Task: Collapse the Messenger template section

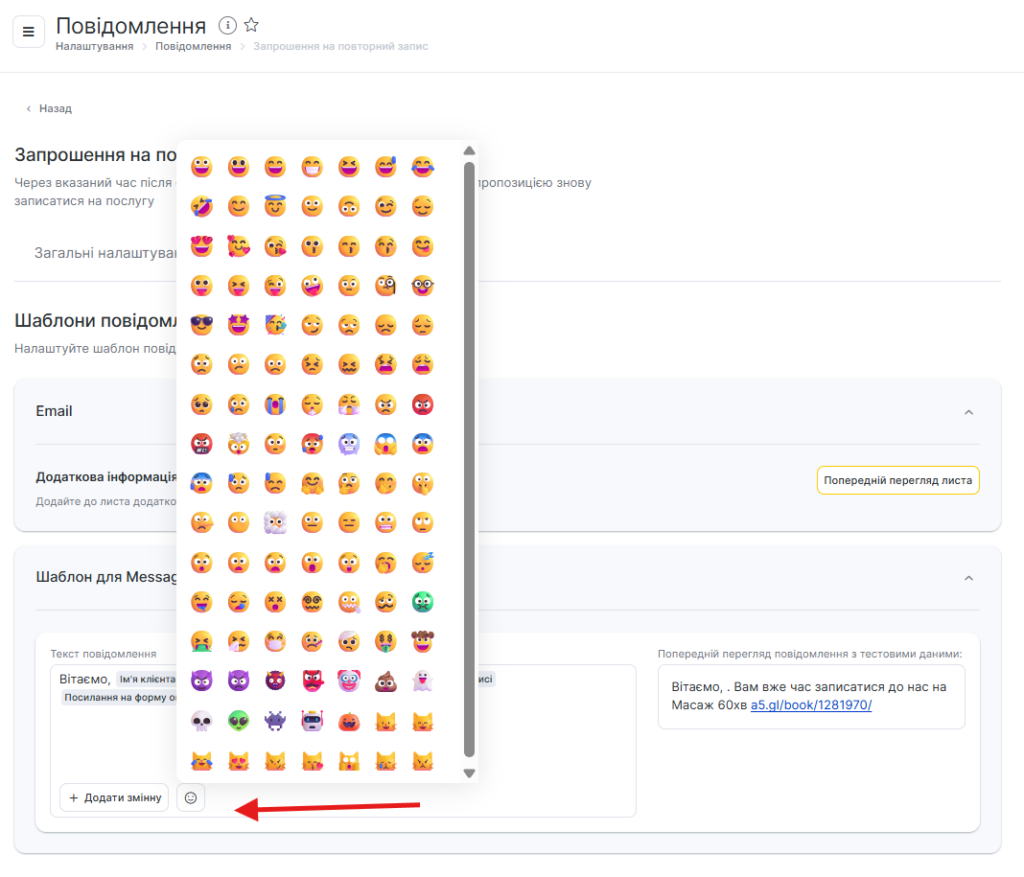Action: 967,578
